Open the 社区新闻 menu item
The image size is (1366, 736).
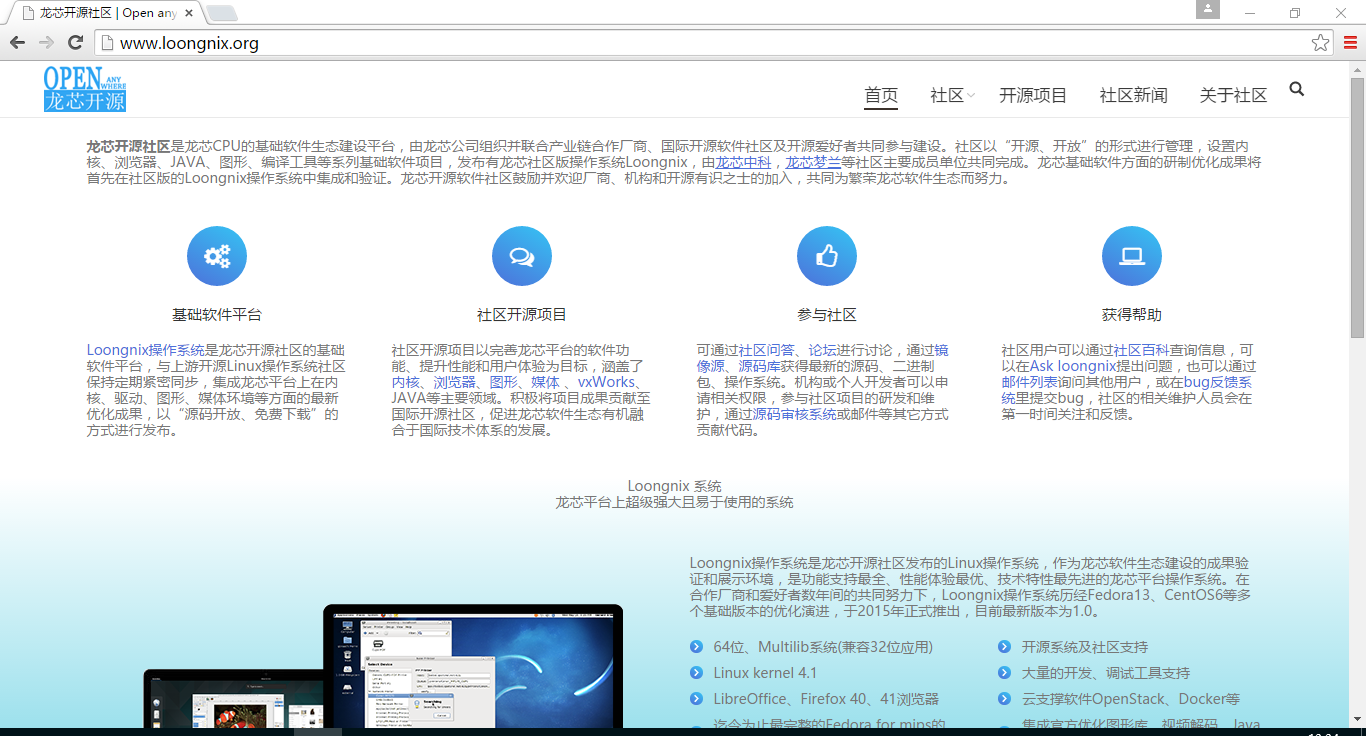[1133, 95]
